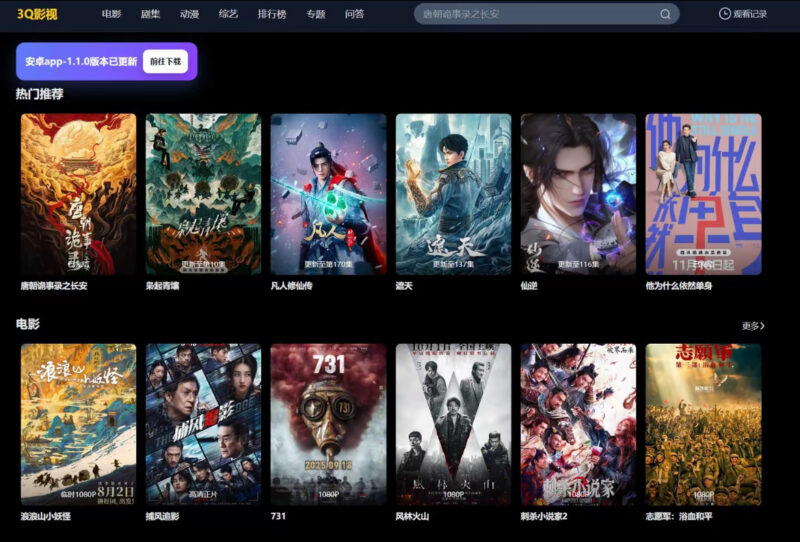This screenshot has width=800, height=542.
Task: Open 志愿军:浴血和平 movie poster
Action: 703,424
